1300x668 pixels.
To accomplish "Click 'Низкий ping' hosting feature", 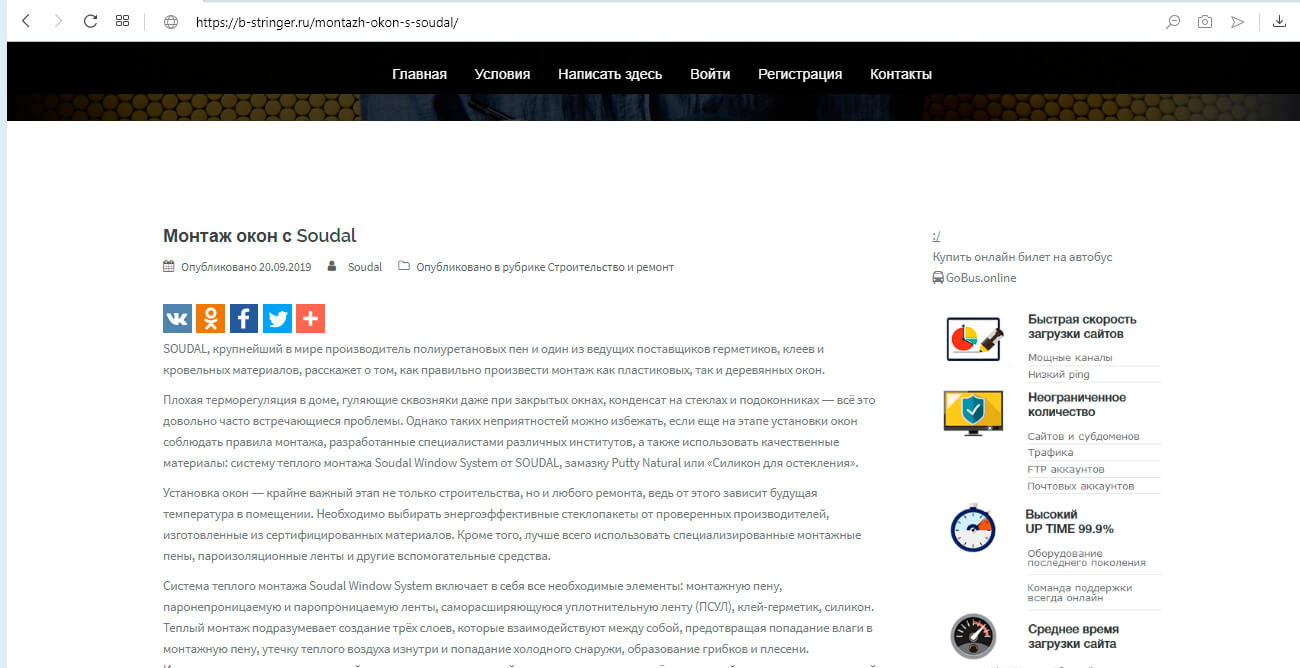I will pyautogui.click(x=1059, y=374).
